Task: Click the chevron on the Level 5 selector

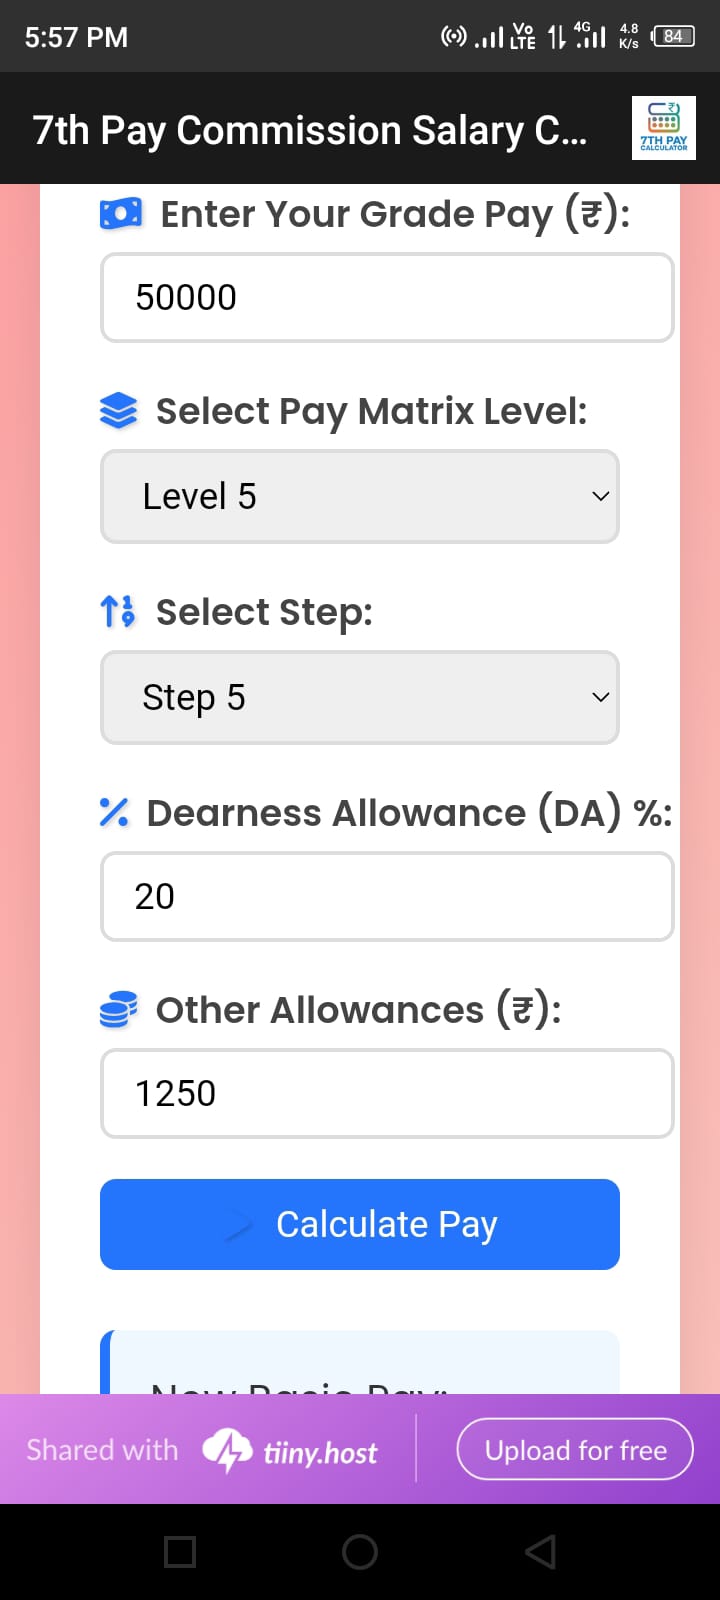Action: pos(599,496)
